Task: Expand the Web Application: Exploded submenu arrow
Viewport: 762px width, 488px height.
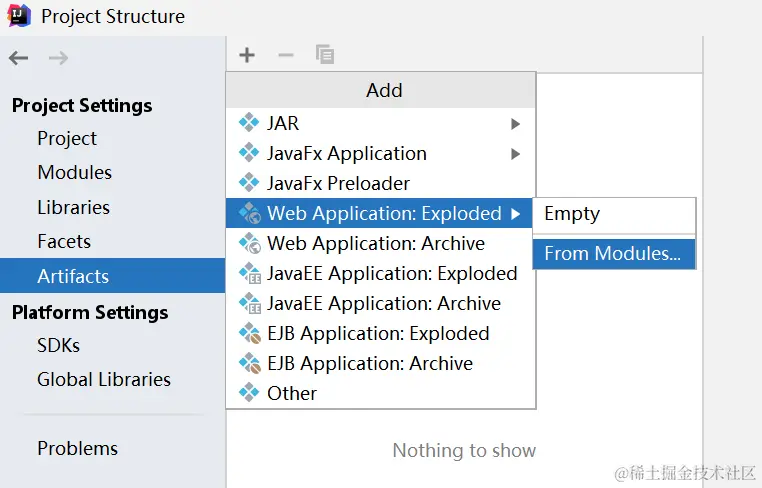Action: tap(516, 213)
